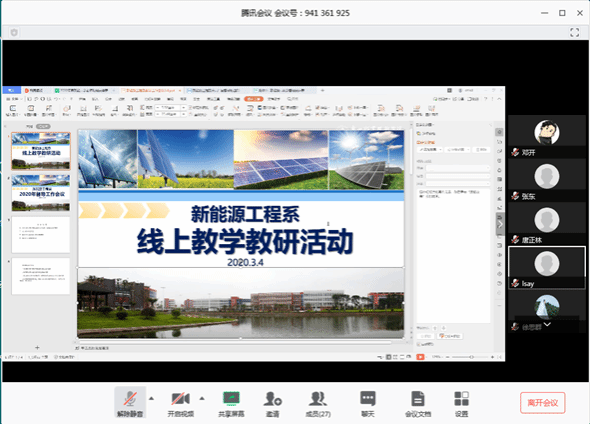The width and height of the screenshot is (590, 424).
Task: Start slideshow with orange play button
Action: (420, 357)
